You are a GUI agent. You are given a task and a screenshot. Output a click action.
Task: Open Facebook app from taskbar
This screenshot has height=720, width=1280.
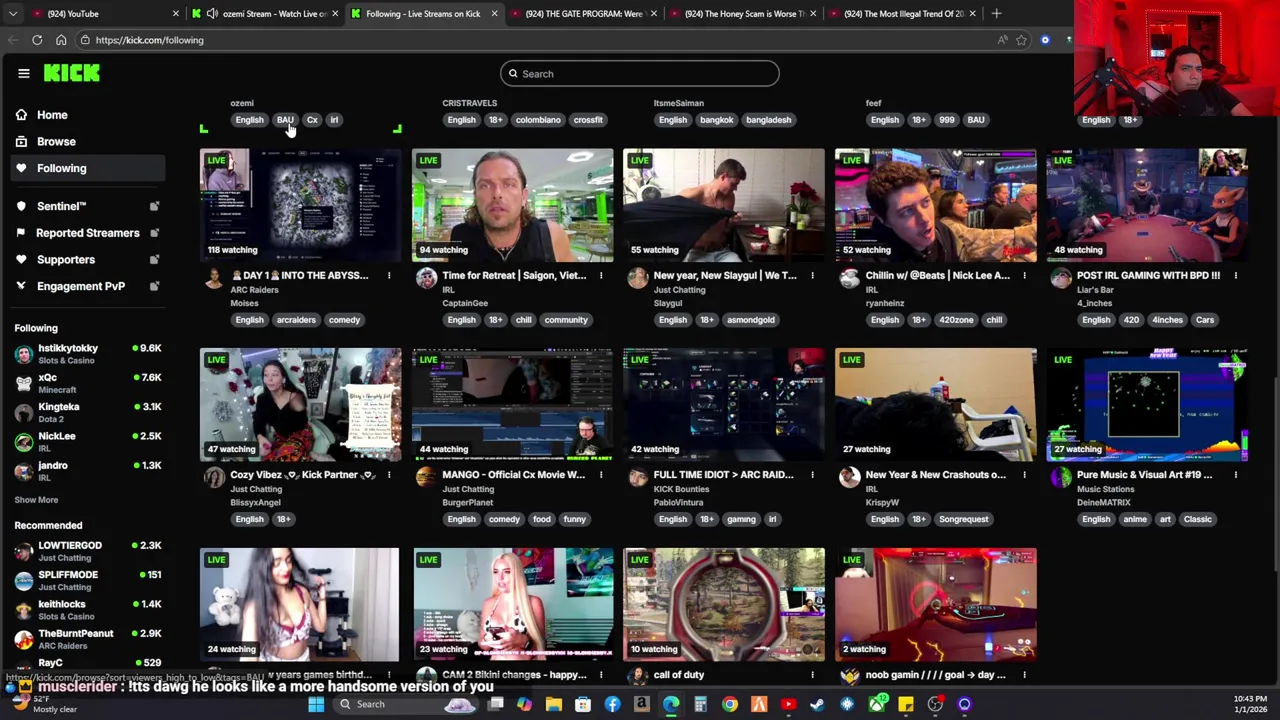[x=612, y=705]
